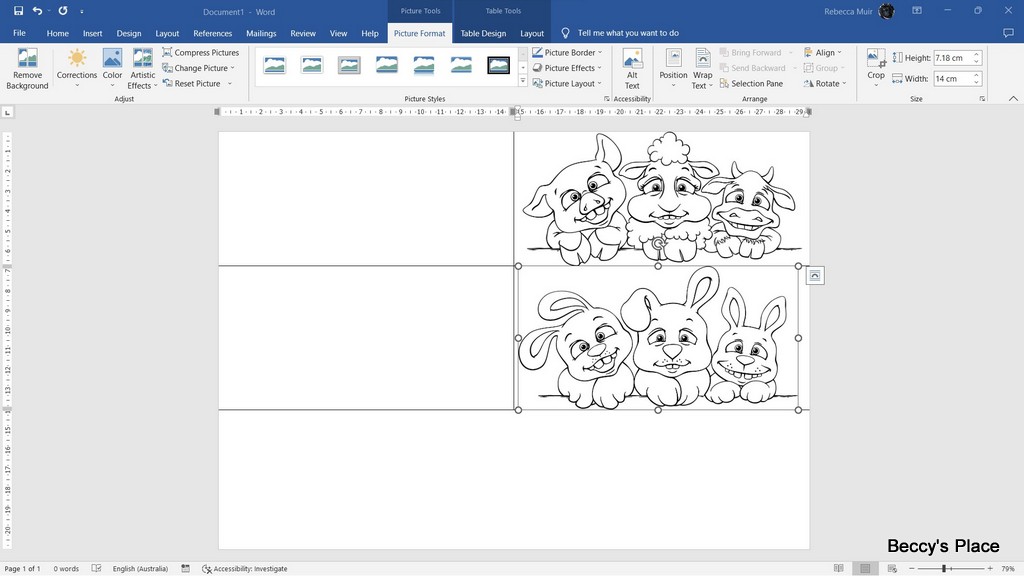
Task: Open the Selection Pane
Action: (x=751, y=84)
